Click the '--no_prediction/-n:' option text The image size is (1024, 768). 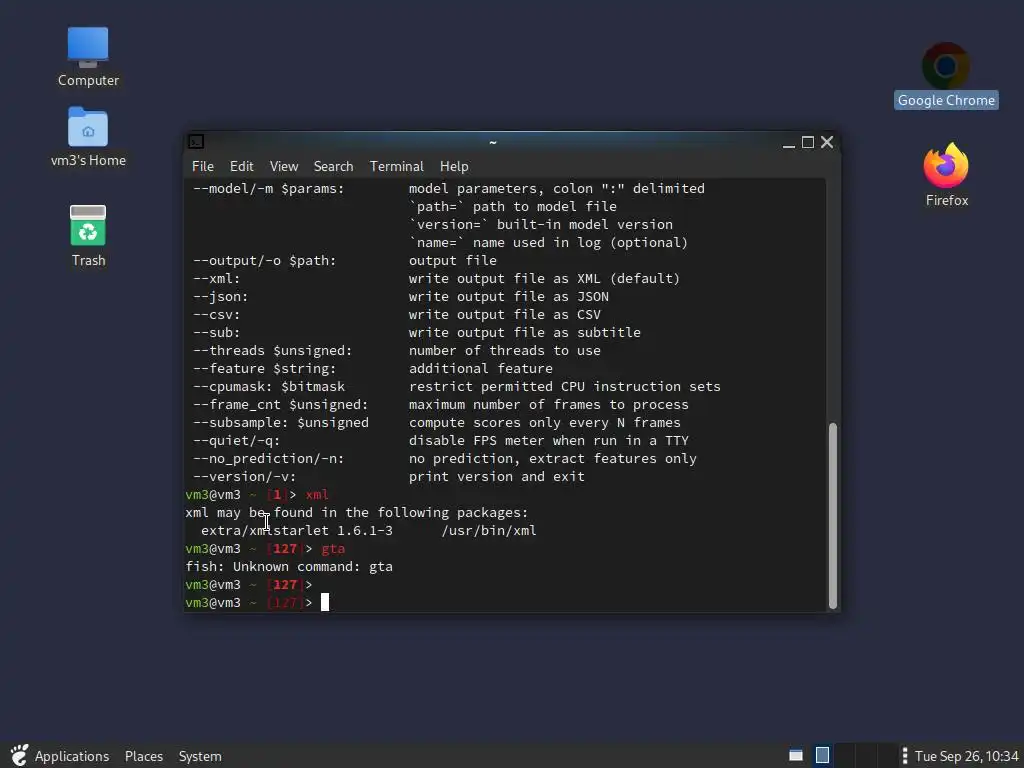tap(268, 458)
